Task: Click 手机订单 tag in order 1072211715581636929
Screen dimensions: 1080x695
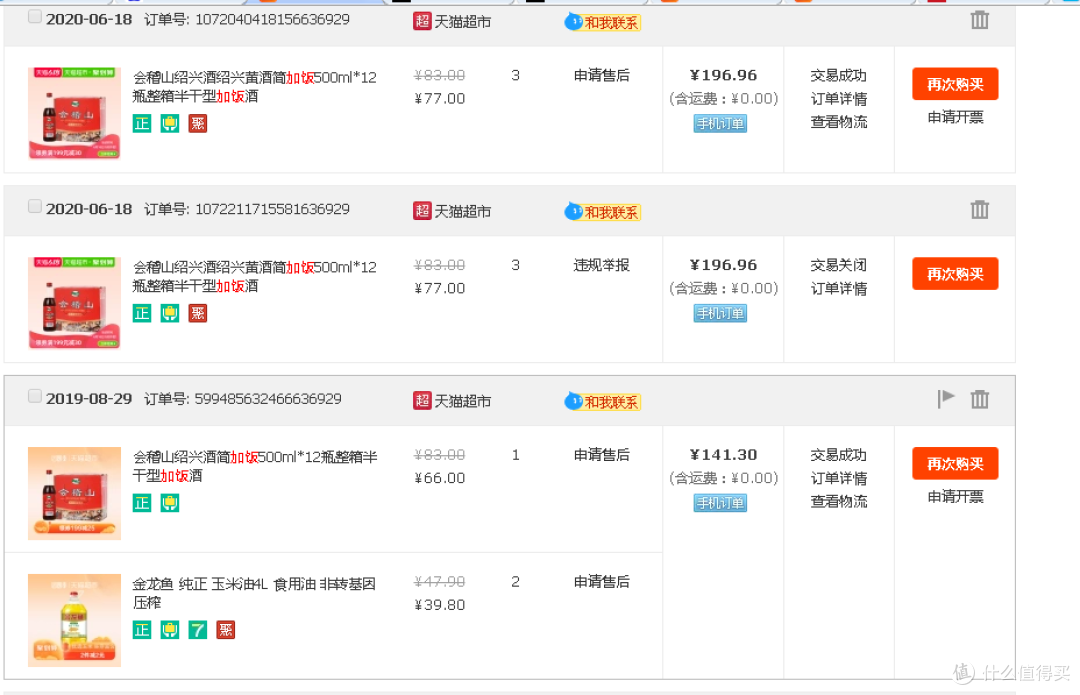Action: click(720, 313)
